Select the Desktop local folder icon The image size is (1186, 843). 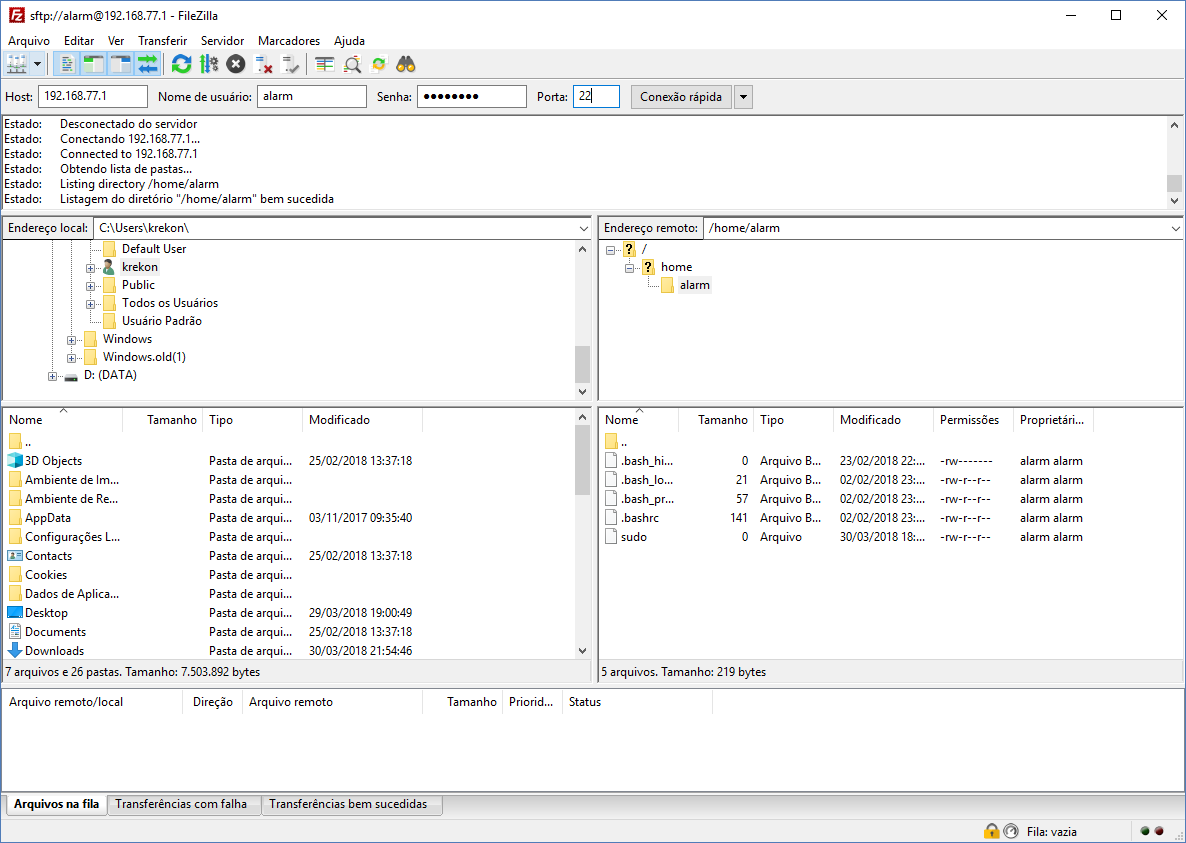coord(15,612)
